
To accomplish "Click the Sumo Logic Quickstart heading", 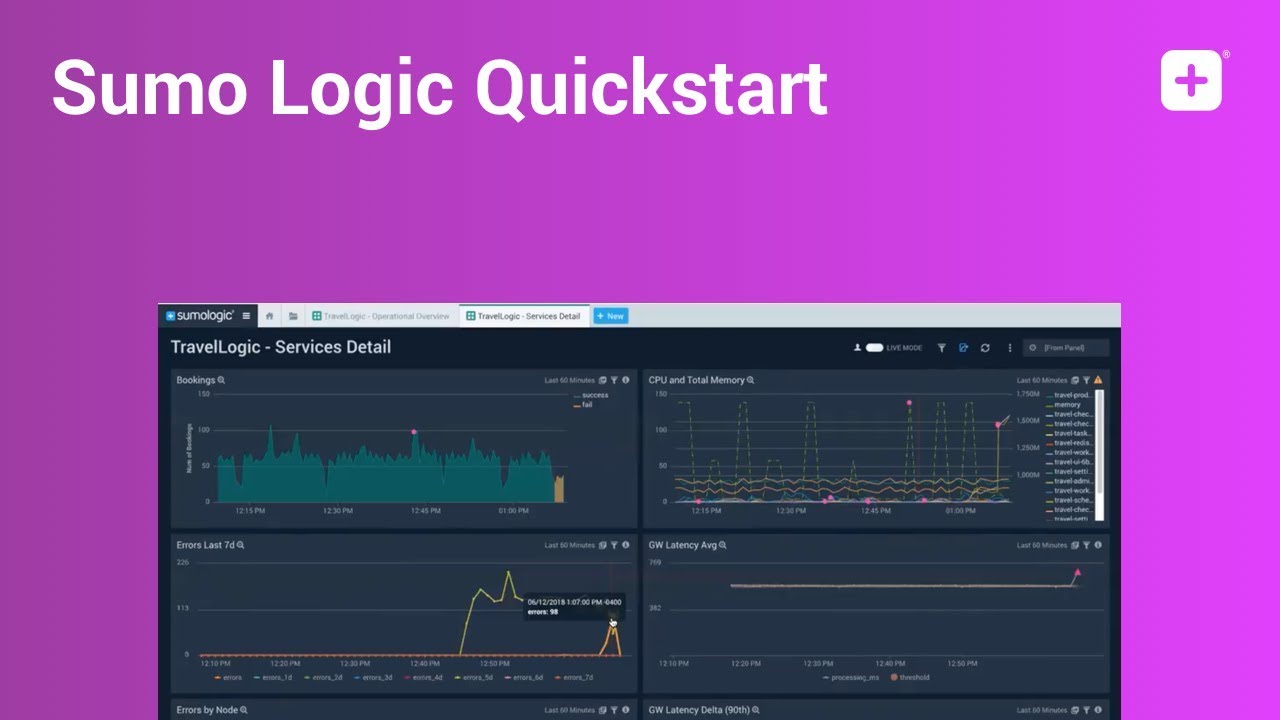I will [440, 88].
